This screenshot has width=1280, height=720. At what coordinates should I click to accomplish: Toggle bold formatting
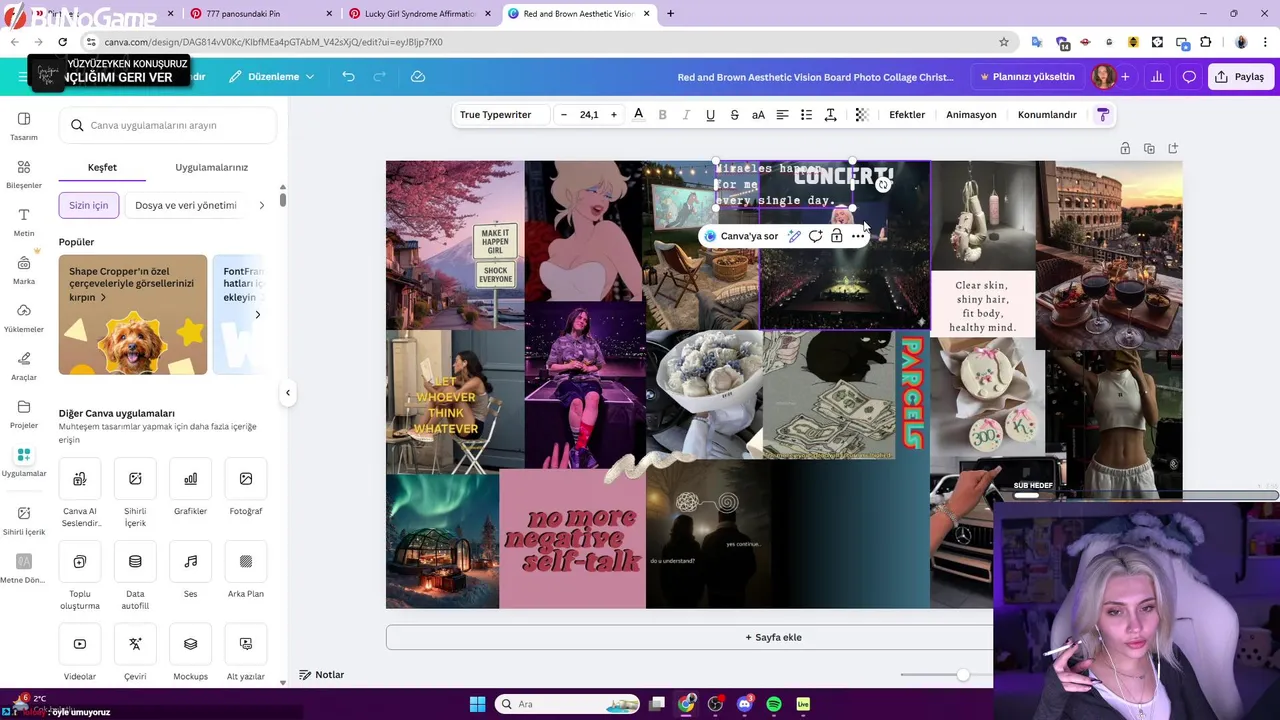[662, 114]
